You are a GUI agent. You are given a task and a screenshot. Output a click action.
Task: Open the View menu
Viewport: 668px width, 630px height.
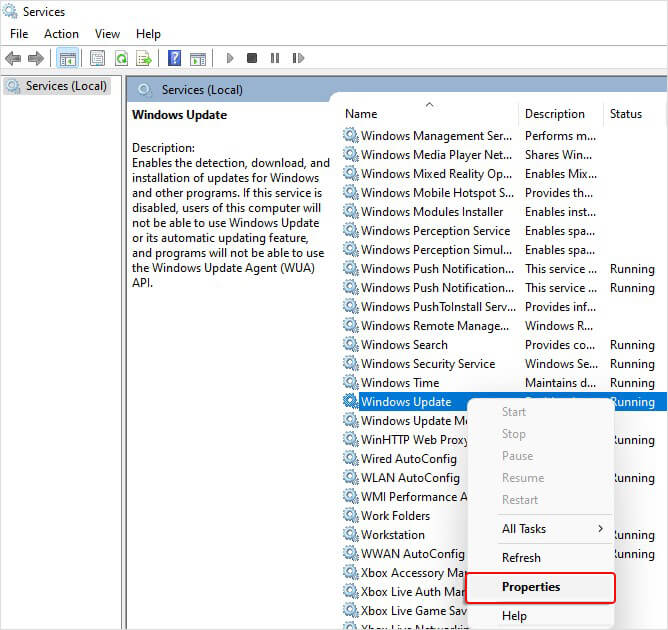(107, 34)
